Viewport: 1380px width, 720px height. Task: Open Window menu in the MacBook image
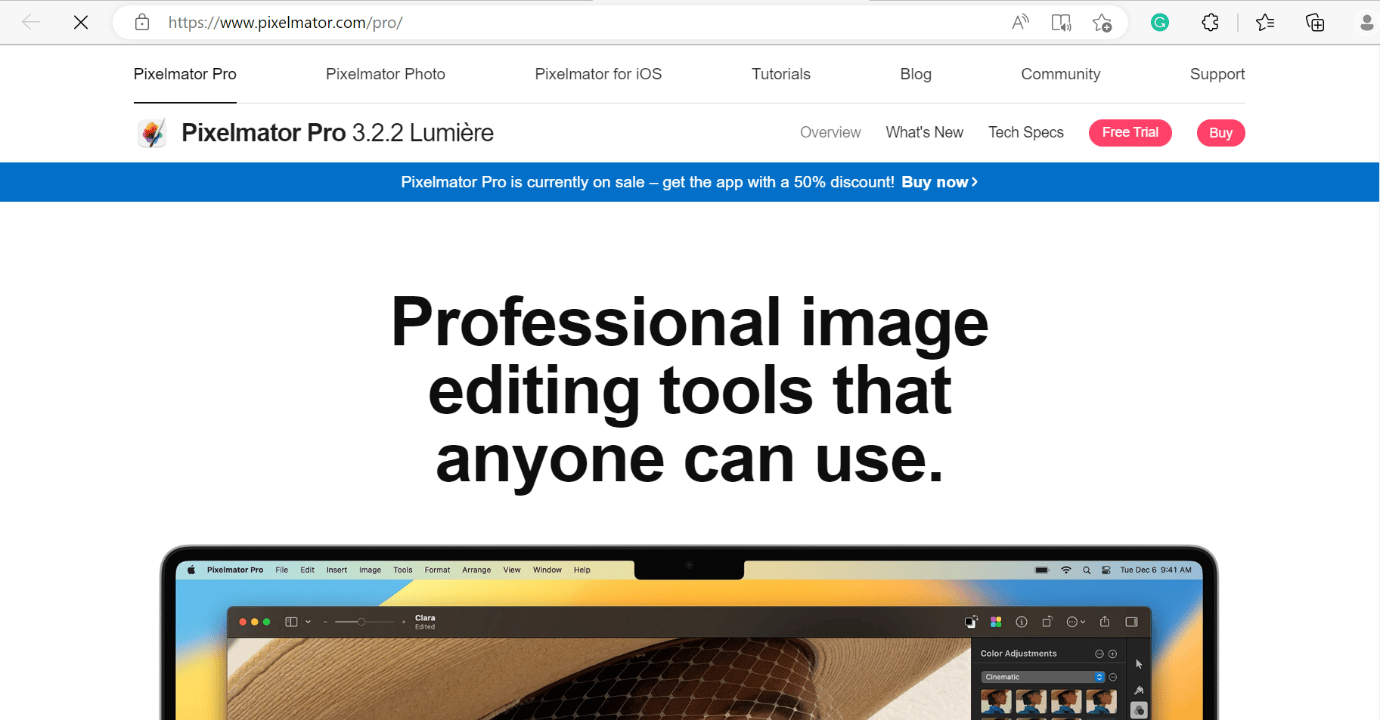click(x=547, y=570)
